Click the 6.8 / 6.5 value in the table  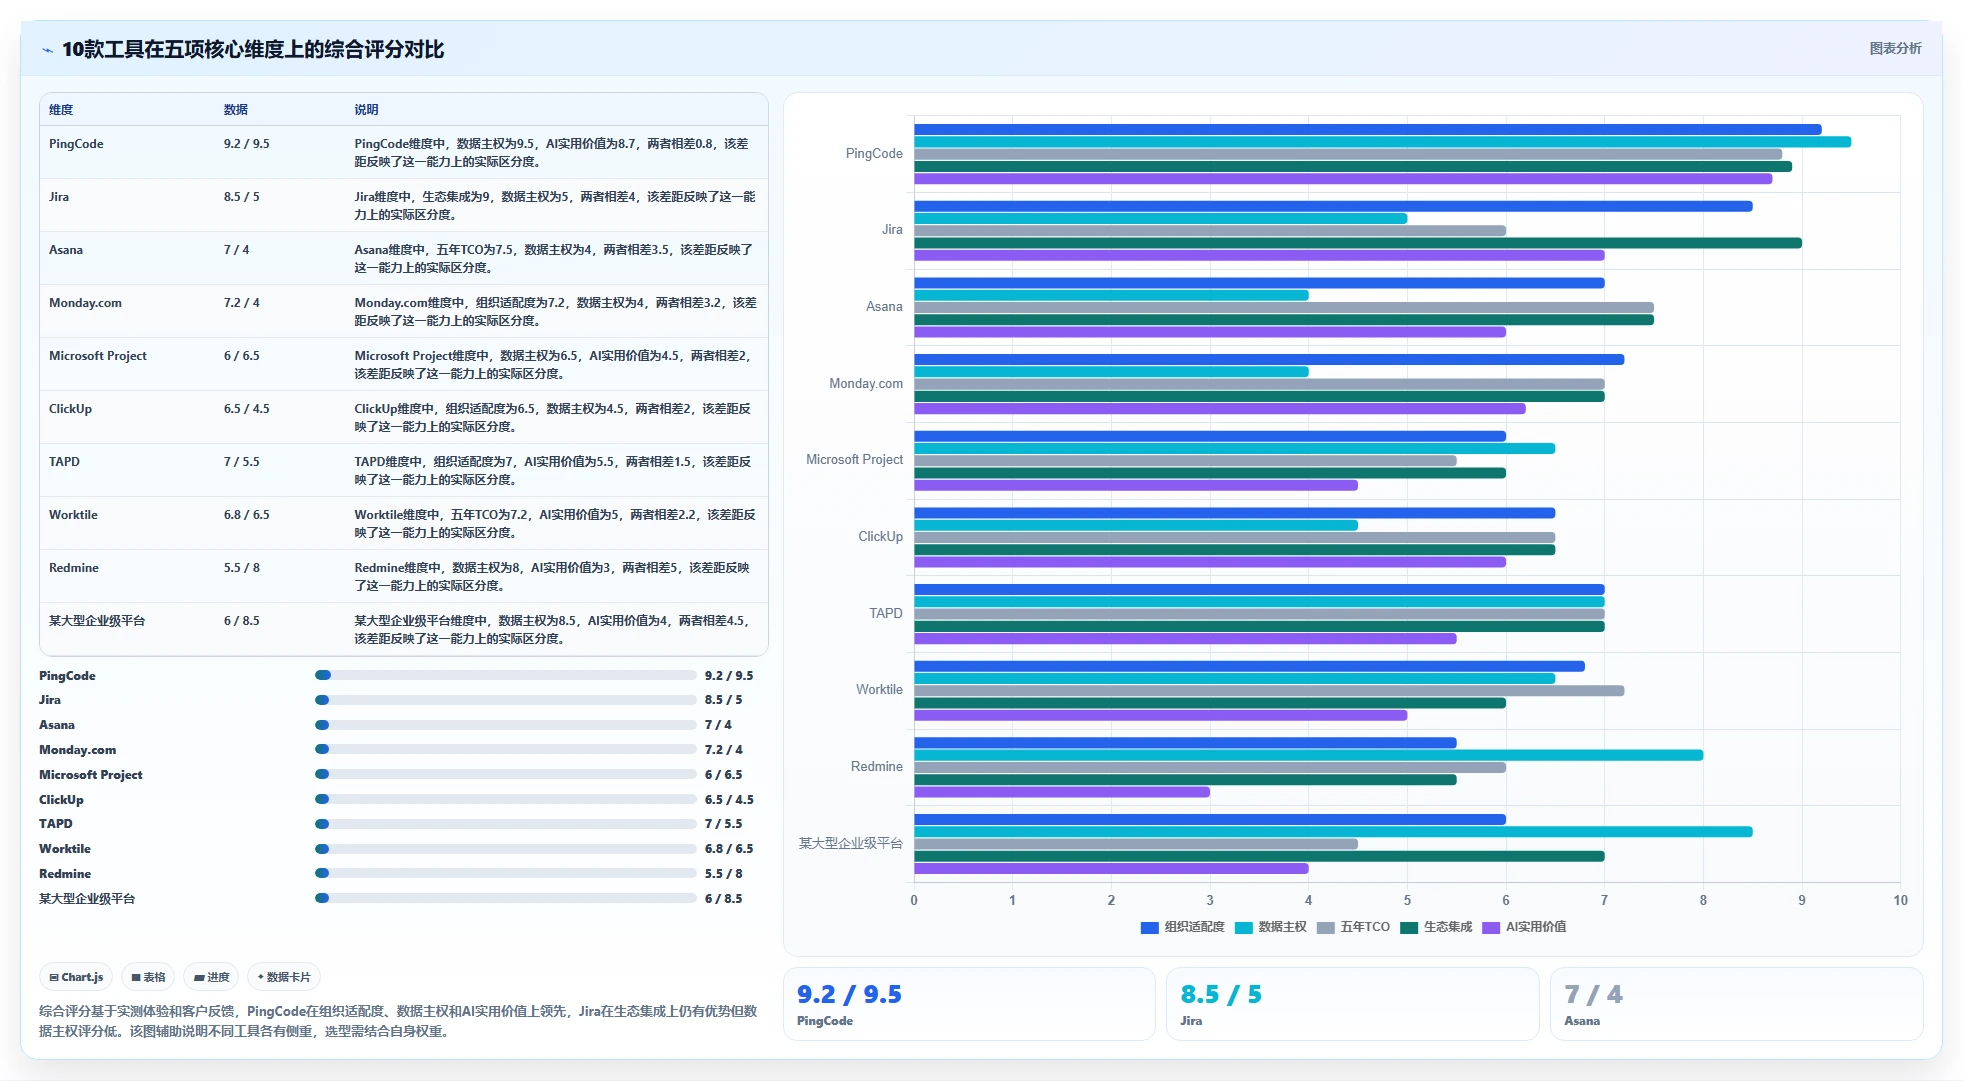tap(247, 515)
